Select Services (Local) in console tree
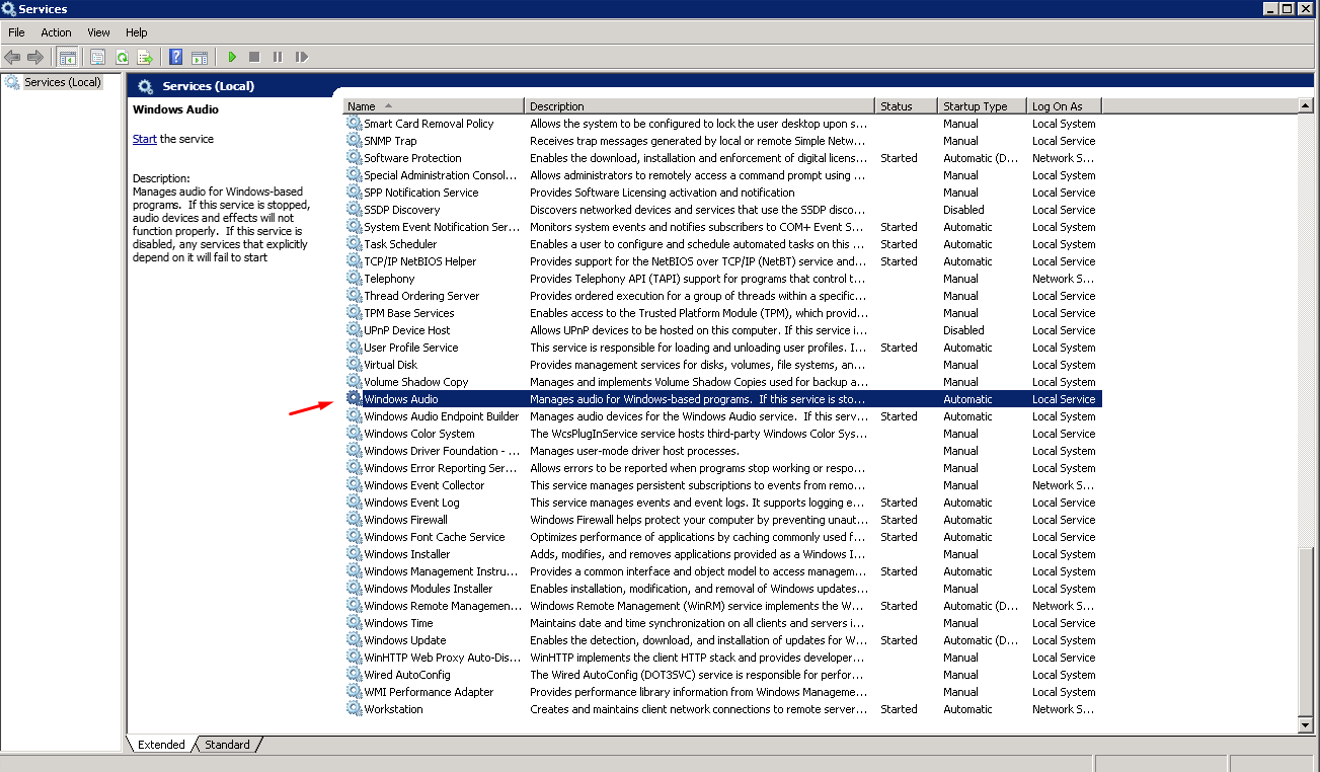Viewport: 1320px width, 772px height. point(62,82)
